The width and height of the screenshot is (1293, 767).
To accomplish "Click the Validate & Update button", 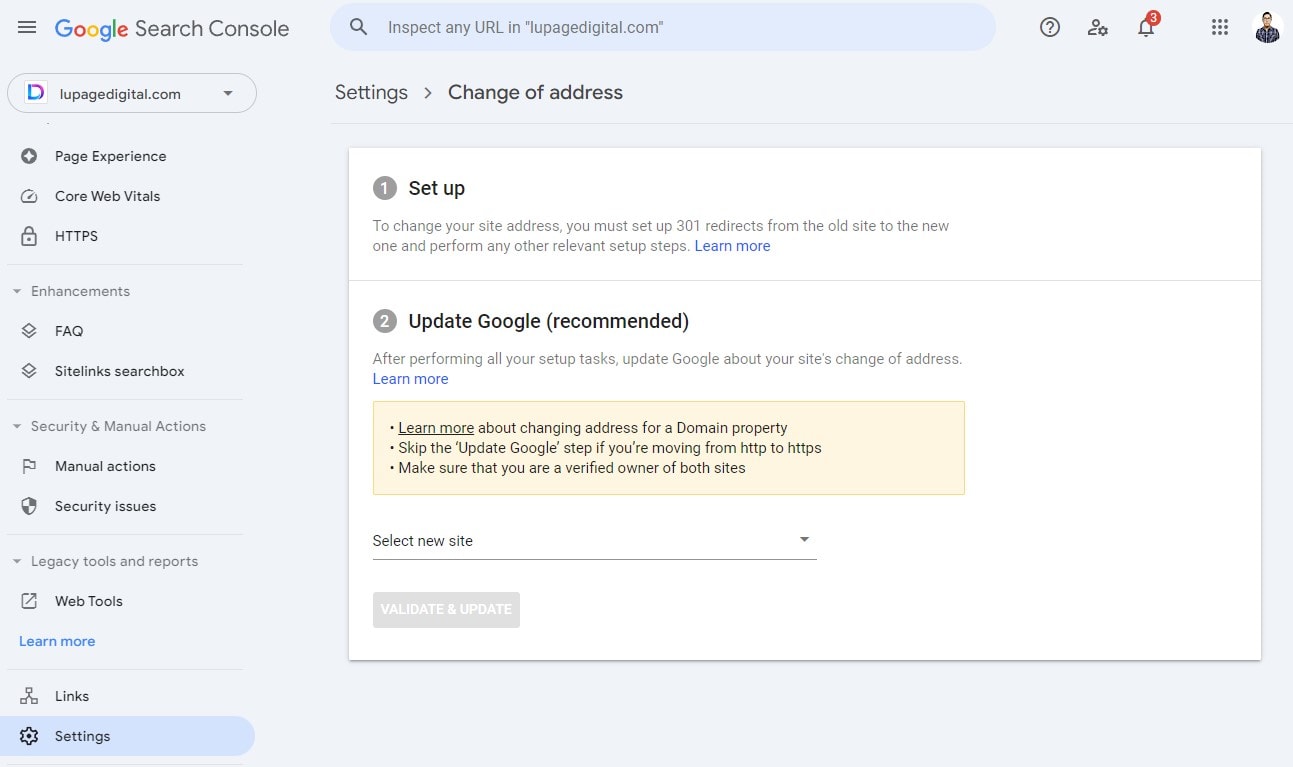I will tap(446, 609).
